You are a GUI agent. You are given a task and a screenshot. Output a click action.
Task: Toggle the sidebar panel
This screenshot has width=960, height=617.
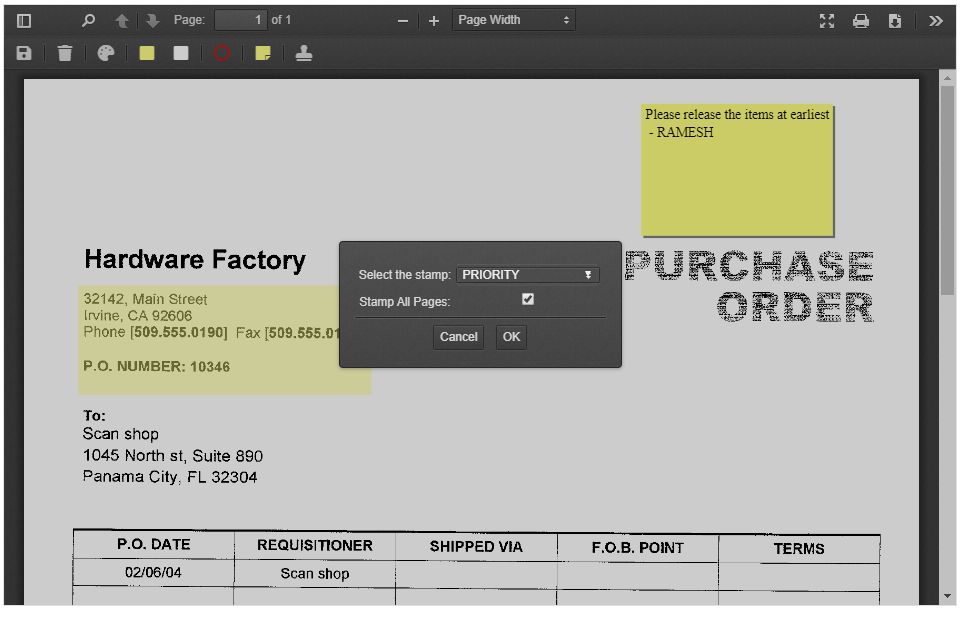pos(22,19)
